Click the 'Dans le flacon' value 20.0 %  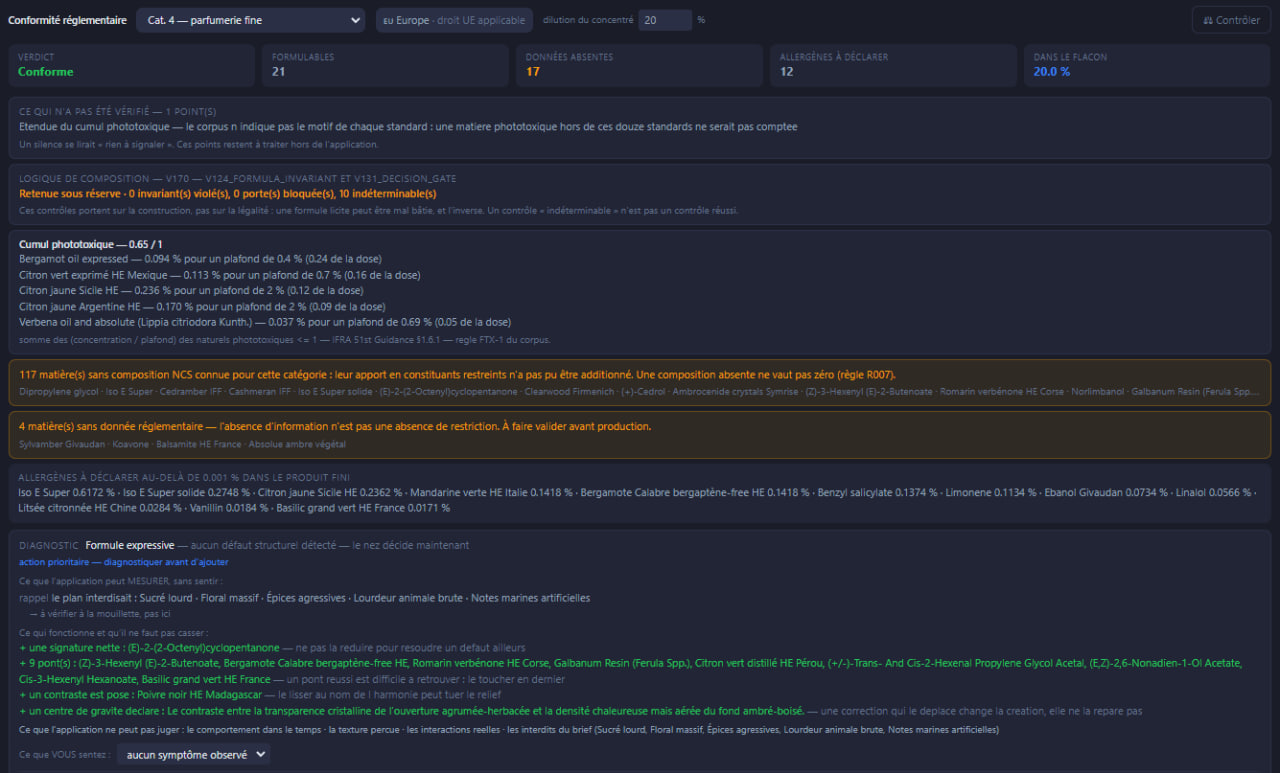coord(1052,72)
